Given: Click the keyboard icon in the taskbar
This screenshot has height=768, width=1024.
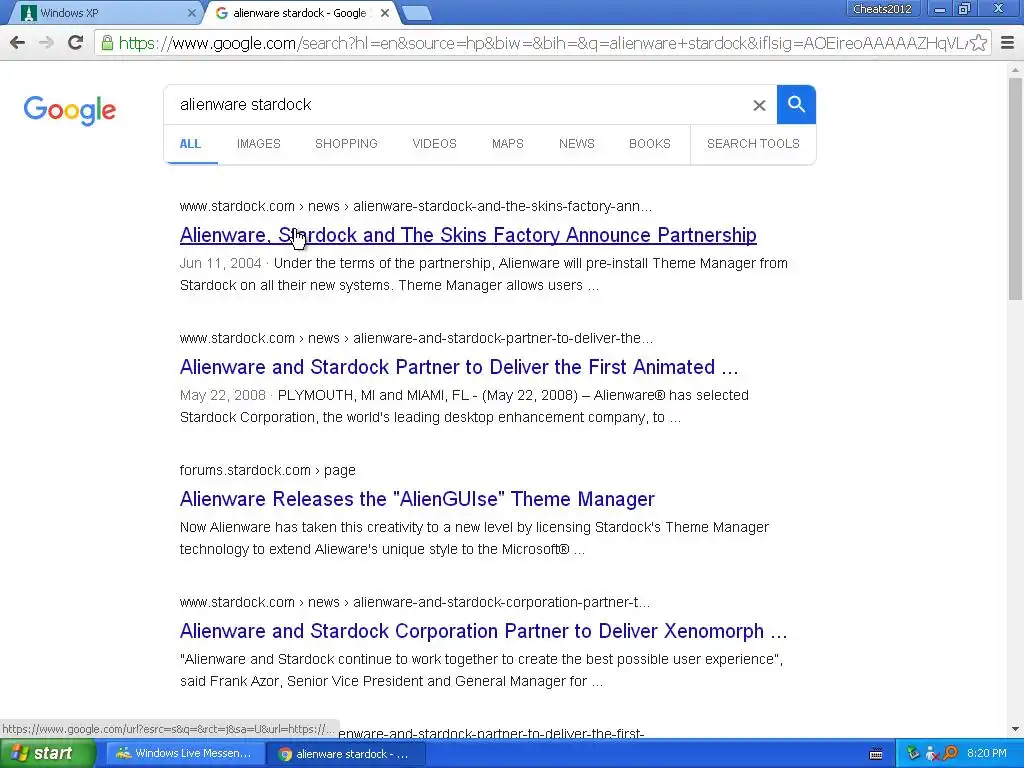Looking at the screenshot, I should [876, 754].
